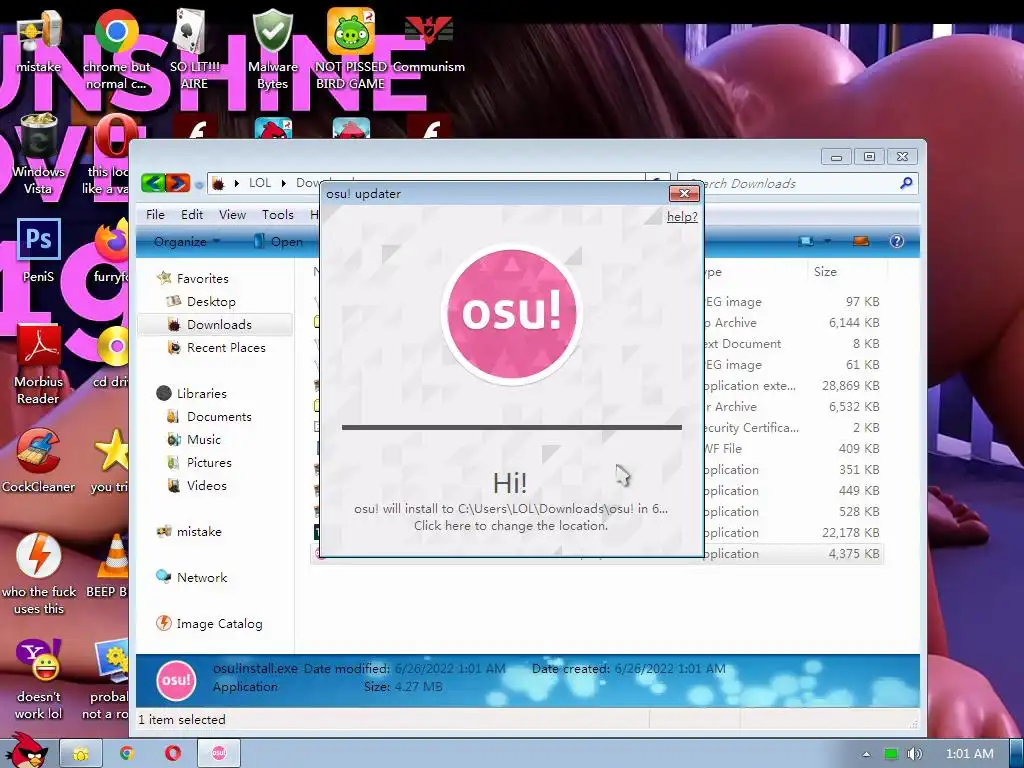Click the help? link in osu! updater
Screen dimensions: 1024x768
coord(682,216)
